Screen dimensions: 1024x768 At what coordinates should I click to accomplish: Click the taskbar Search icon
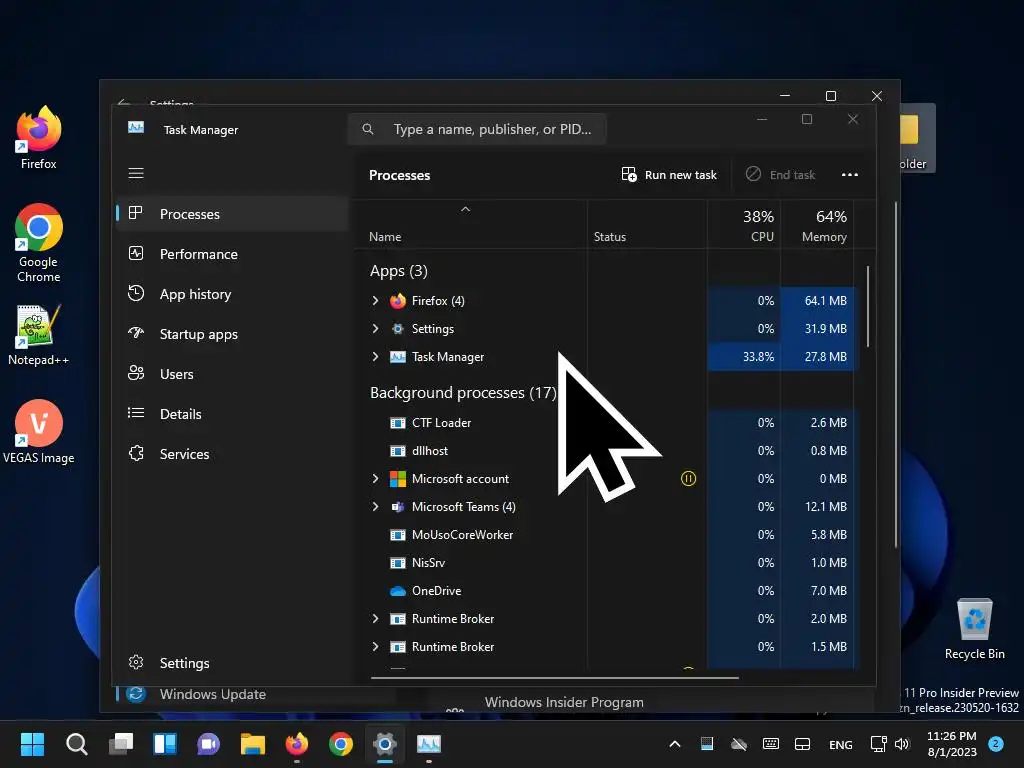pos(76,744)
